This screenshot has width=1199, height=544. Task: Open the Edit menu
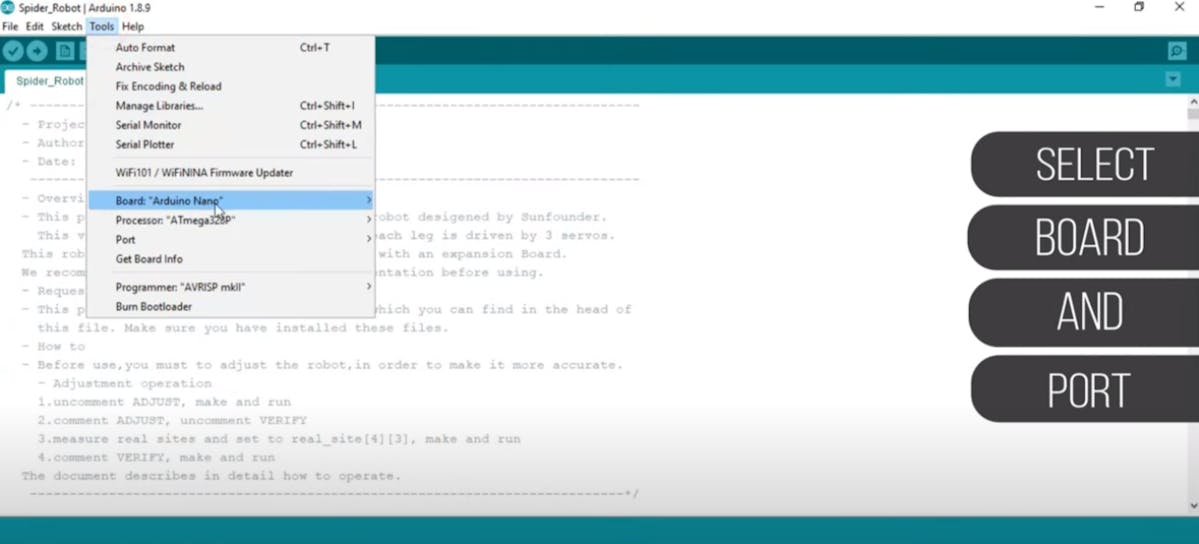pos(34,27)
